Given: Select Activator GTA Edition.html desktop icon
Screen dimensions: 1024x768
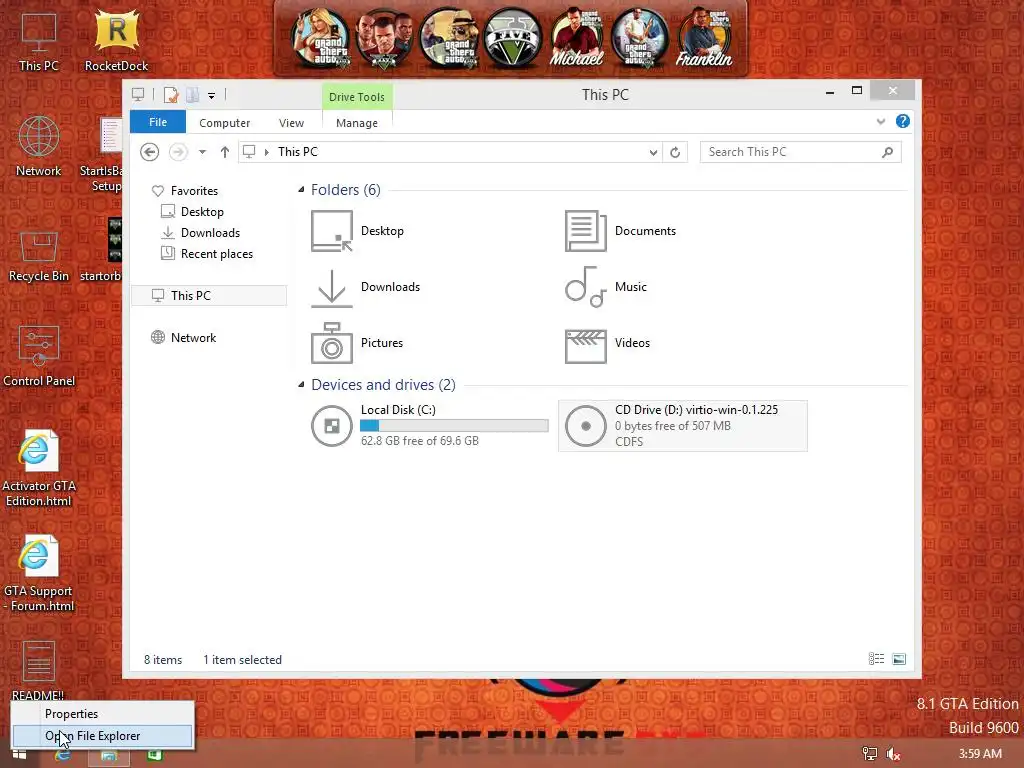Looking at the screenshot, I should pyautogui.click(x=39, y=468).
